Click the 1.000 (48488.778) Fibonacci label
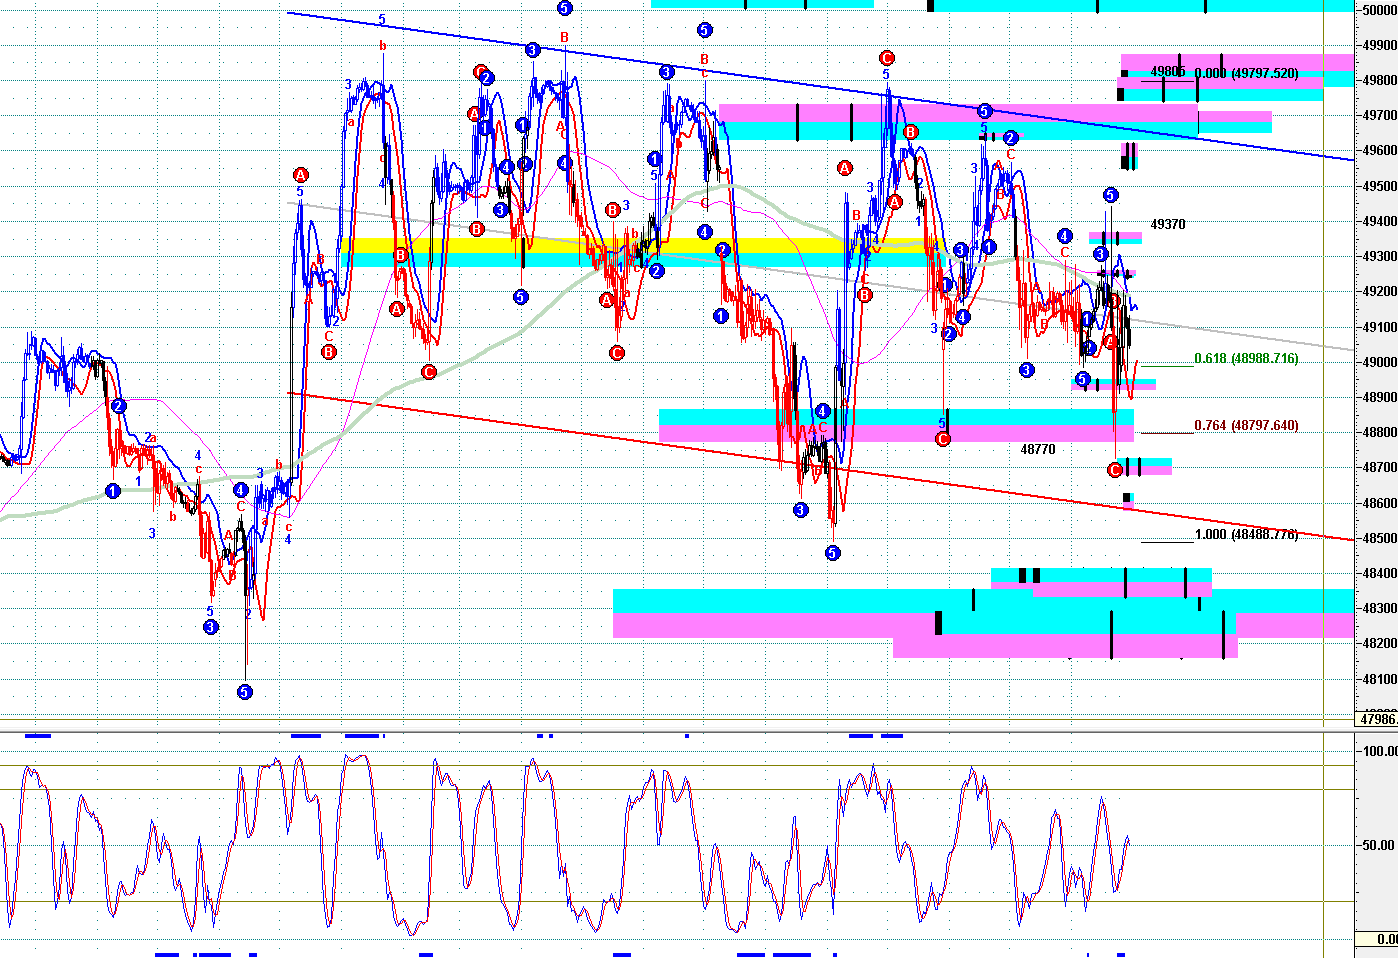Screen dimensions: 1398x958 (x=1246, y=534)
